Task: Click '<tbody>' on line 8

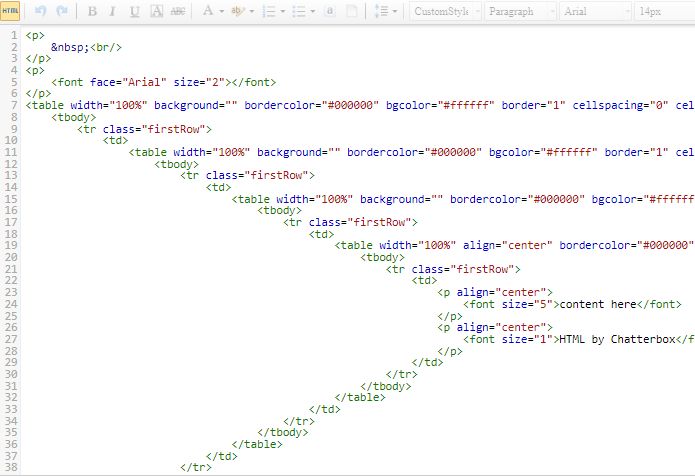Action: 74,117
